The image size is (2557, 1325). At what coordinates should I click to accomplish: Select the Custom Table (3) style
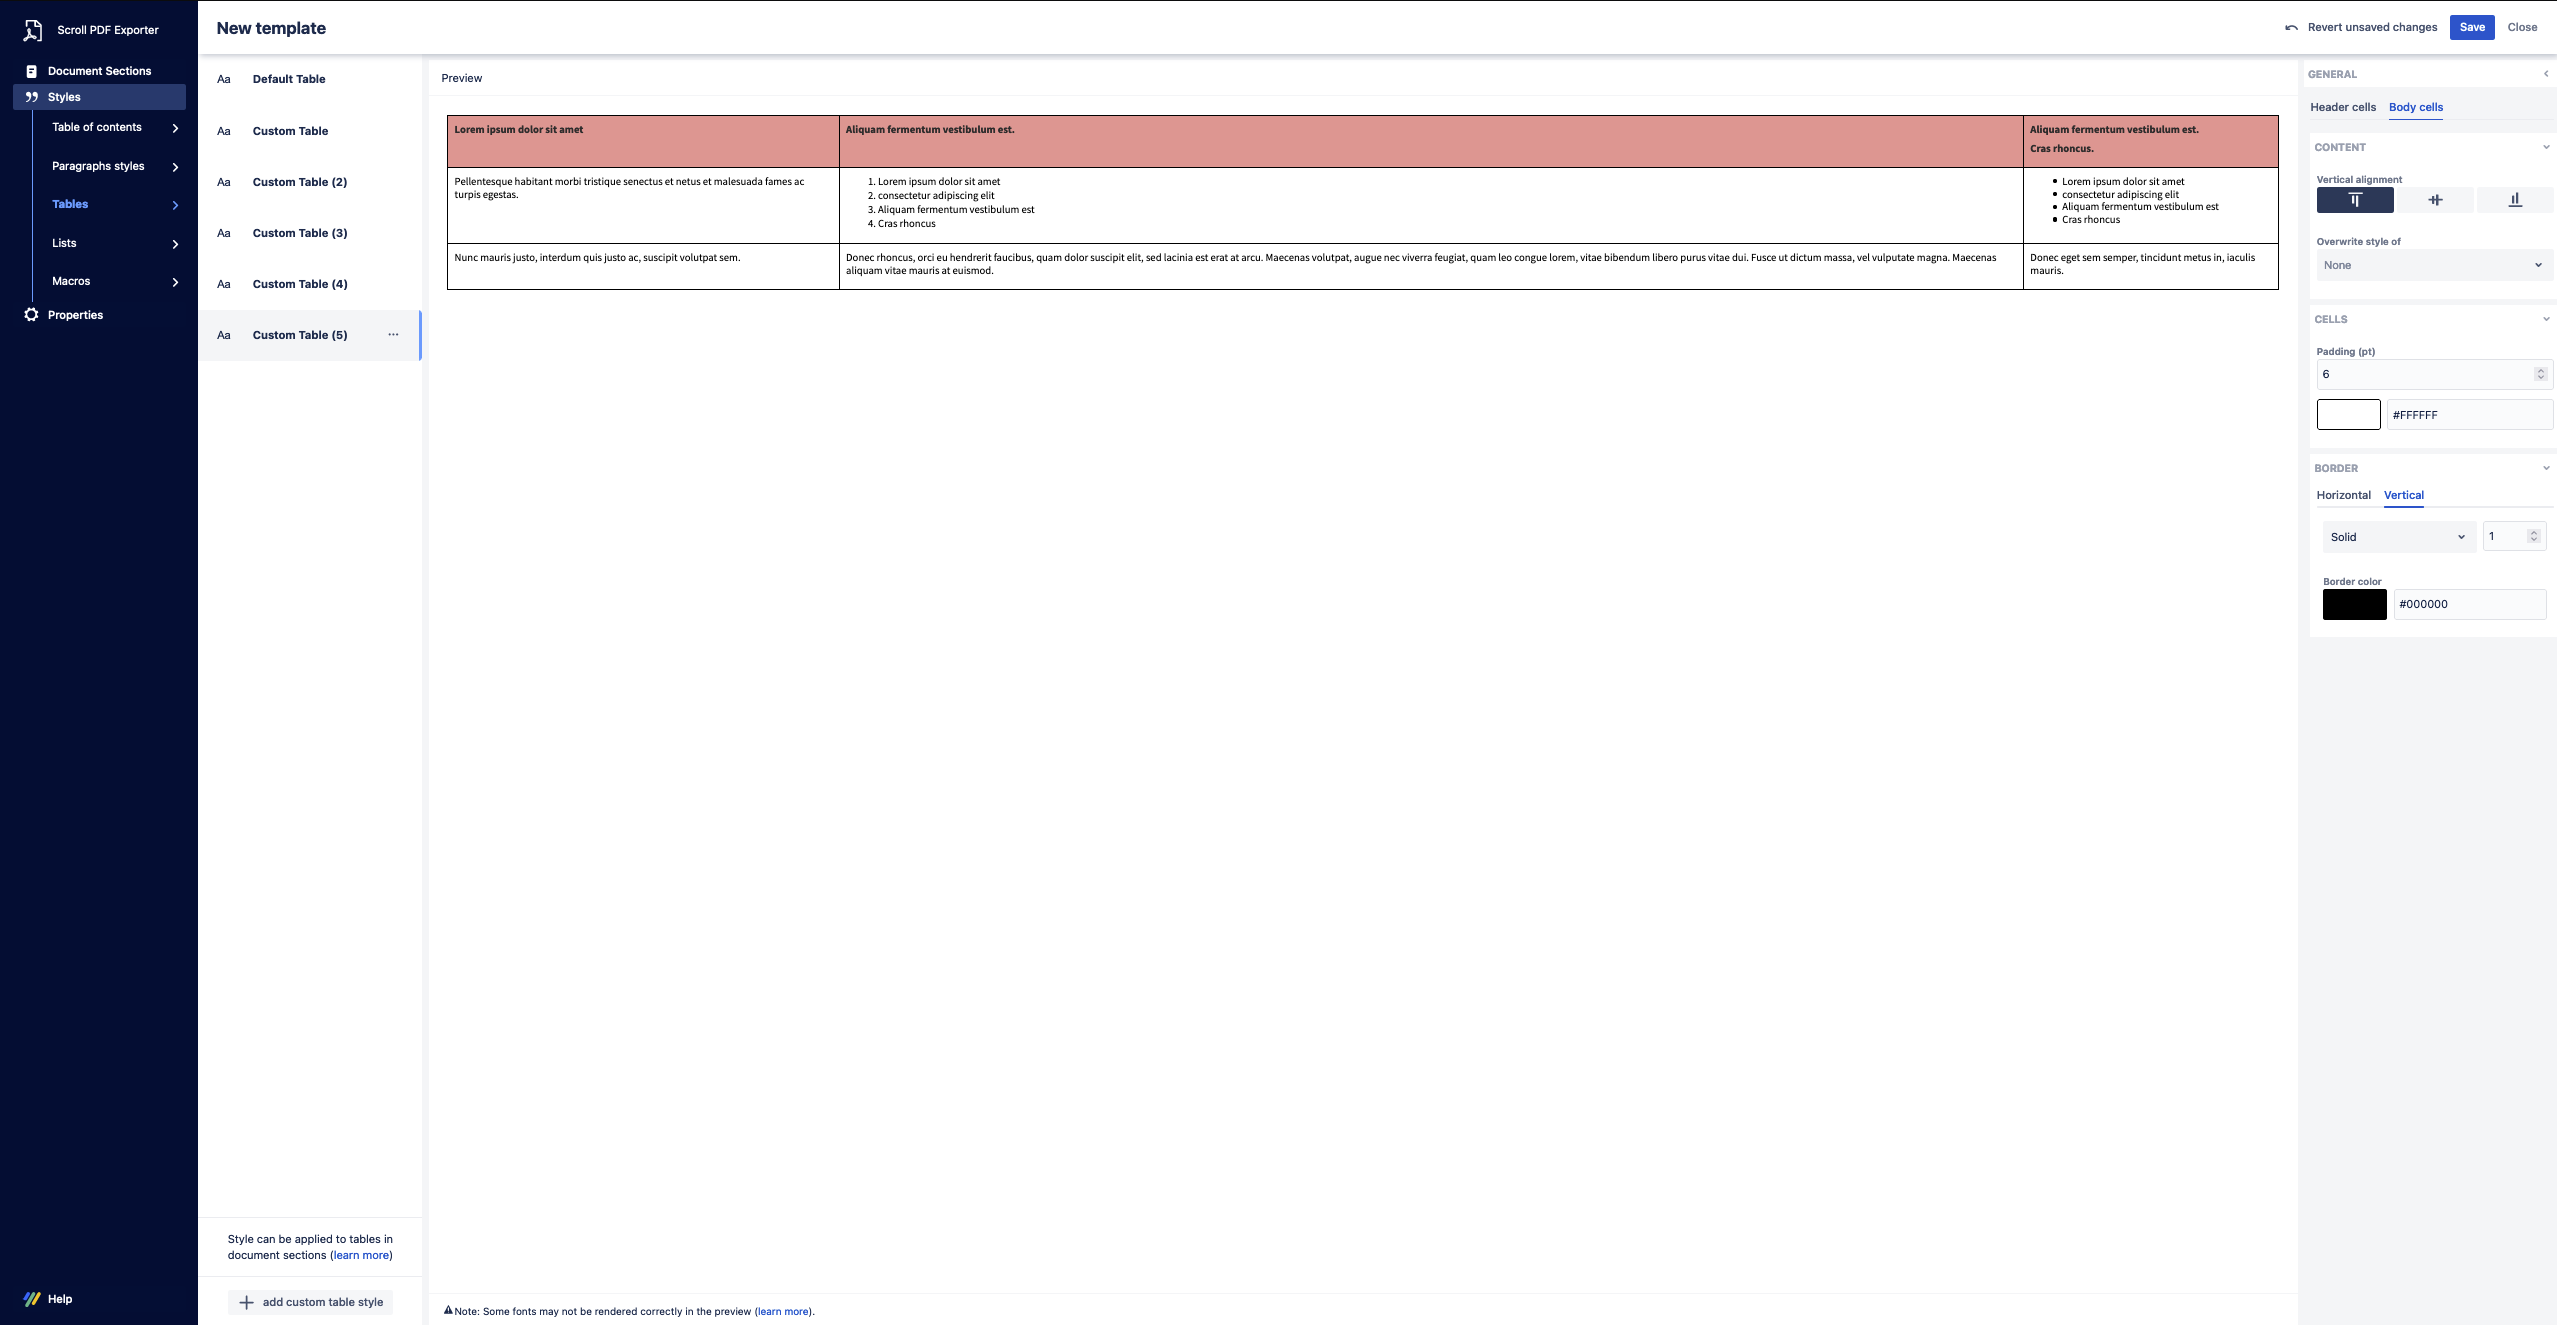coord(300,232)
